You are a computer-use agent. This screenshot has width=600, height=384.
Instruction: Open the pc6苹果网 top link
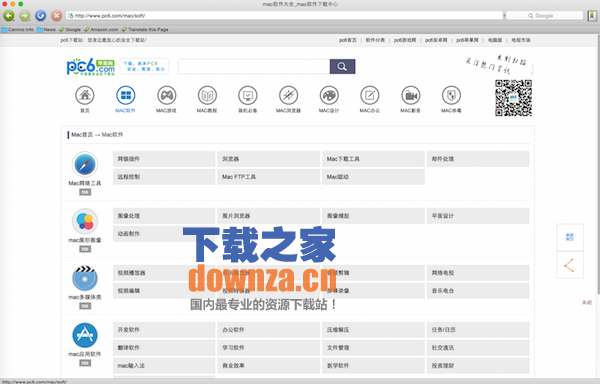coord(467,40)
